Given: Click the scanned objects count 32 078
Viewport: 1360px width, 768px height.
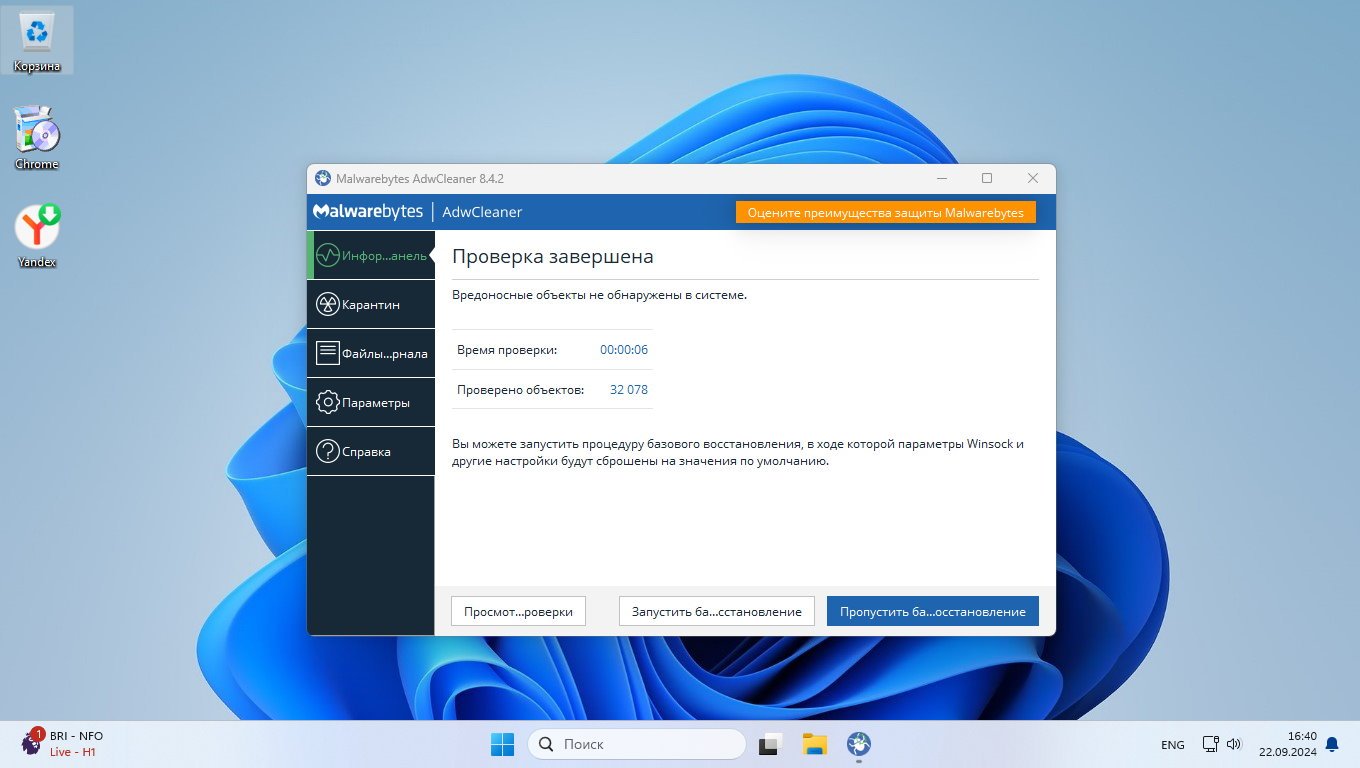Looking at the screenshot, I should [x=629, y=390].
